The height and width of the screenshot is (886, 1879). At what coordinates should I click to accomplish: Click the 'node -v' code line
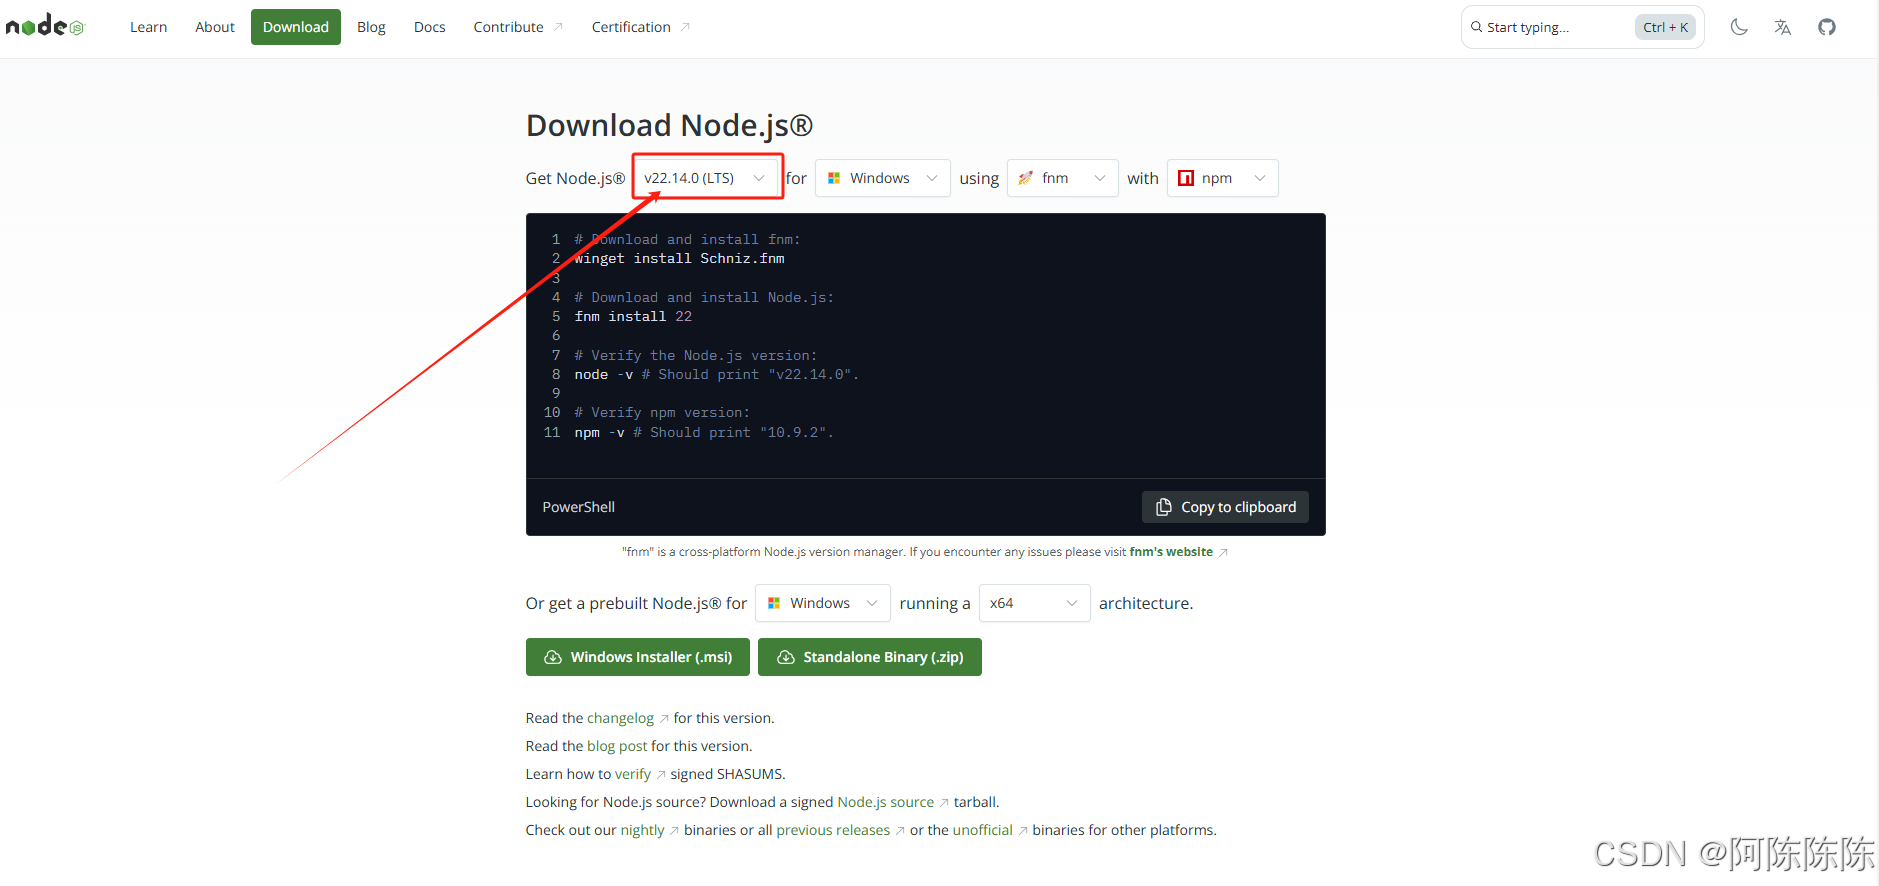coord(716,375)
